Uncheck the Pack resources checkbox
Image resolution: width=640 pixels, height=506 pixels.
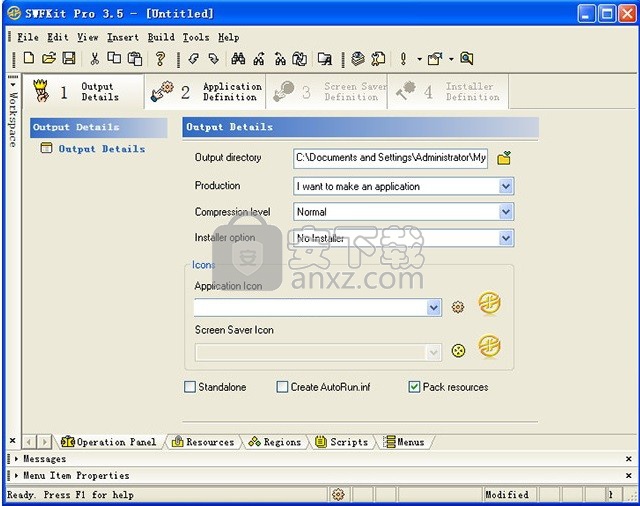pos(414,387)
